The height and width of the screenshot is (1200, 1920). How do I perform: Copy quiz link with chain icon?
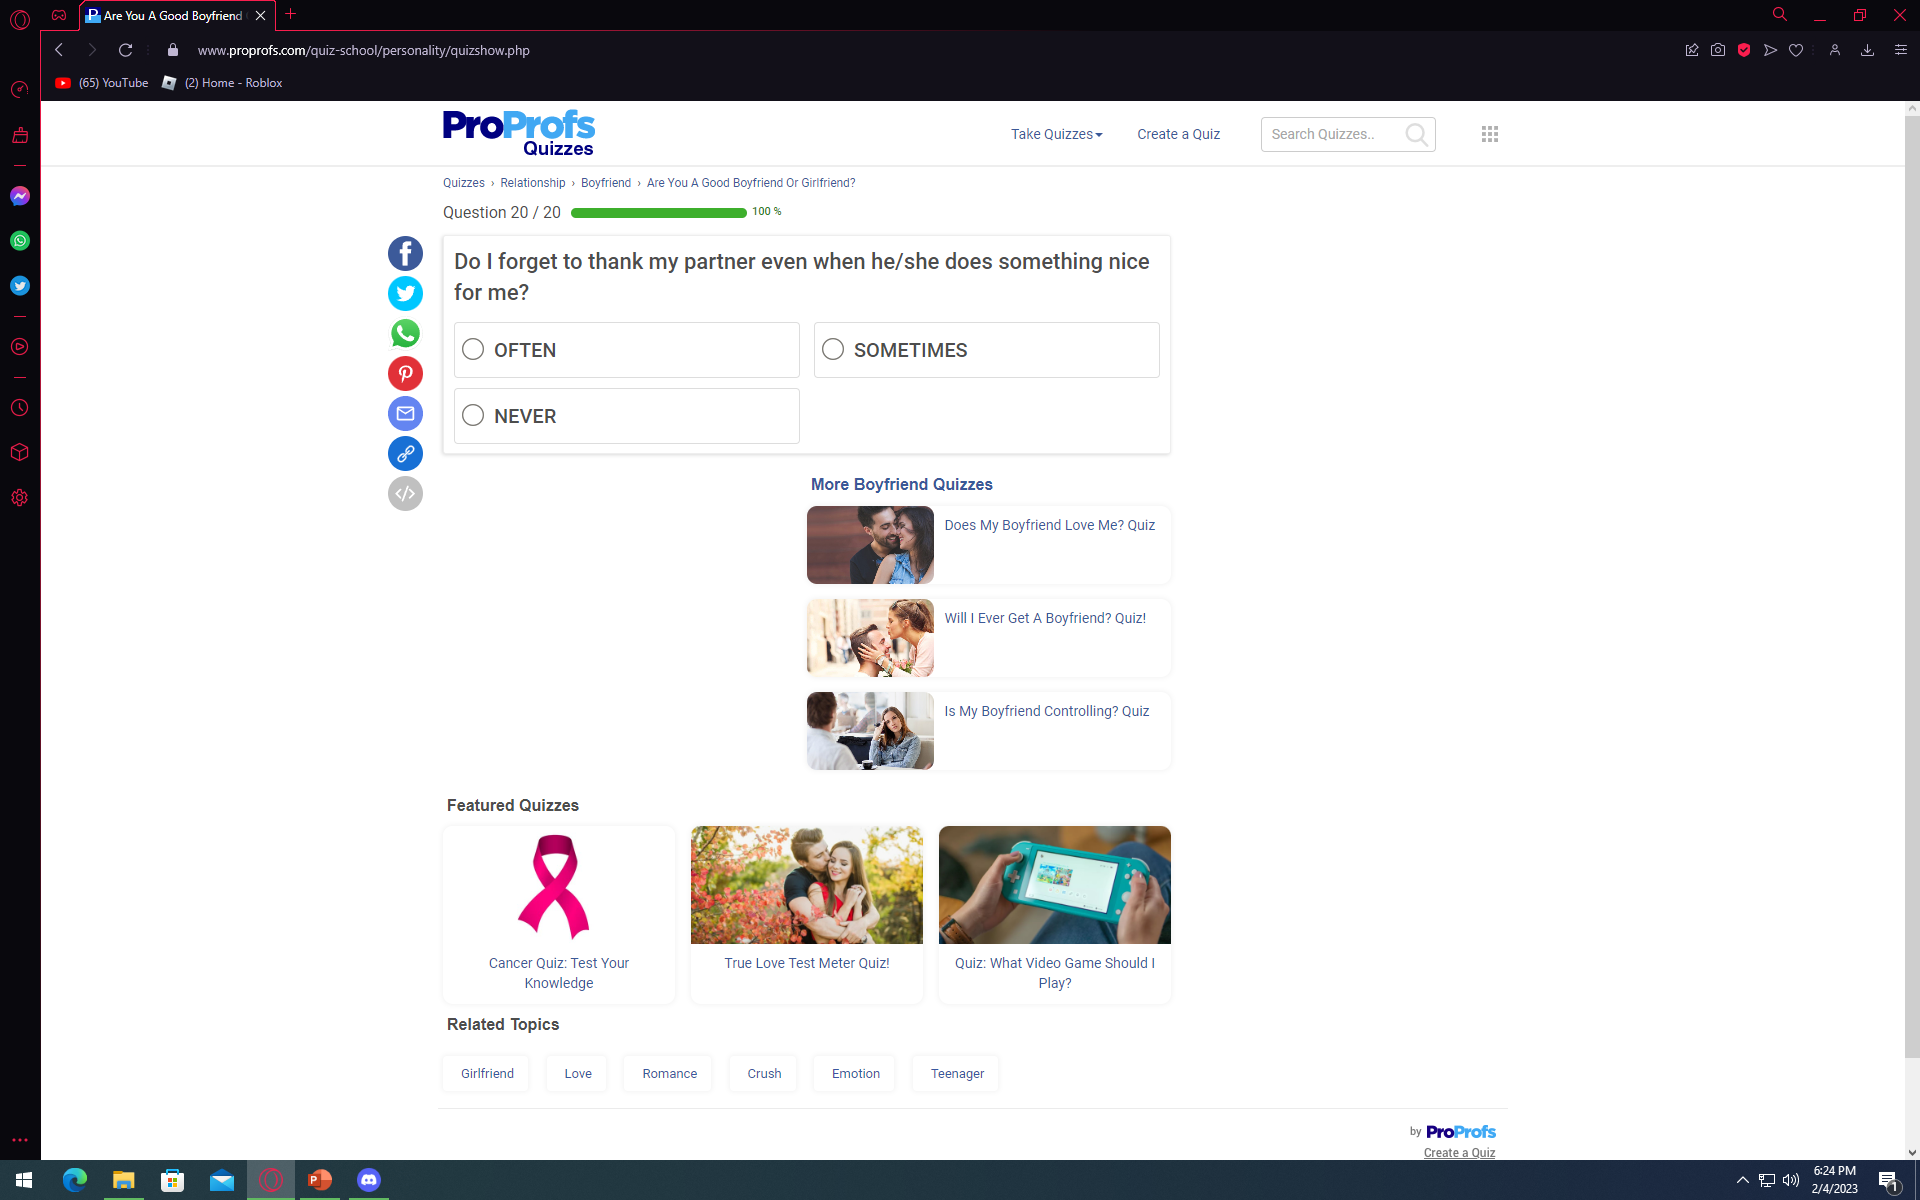click(x=405, y=453)
